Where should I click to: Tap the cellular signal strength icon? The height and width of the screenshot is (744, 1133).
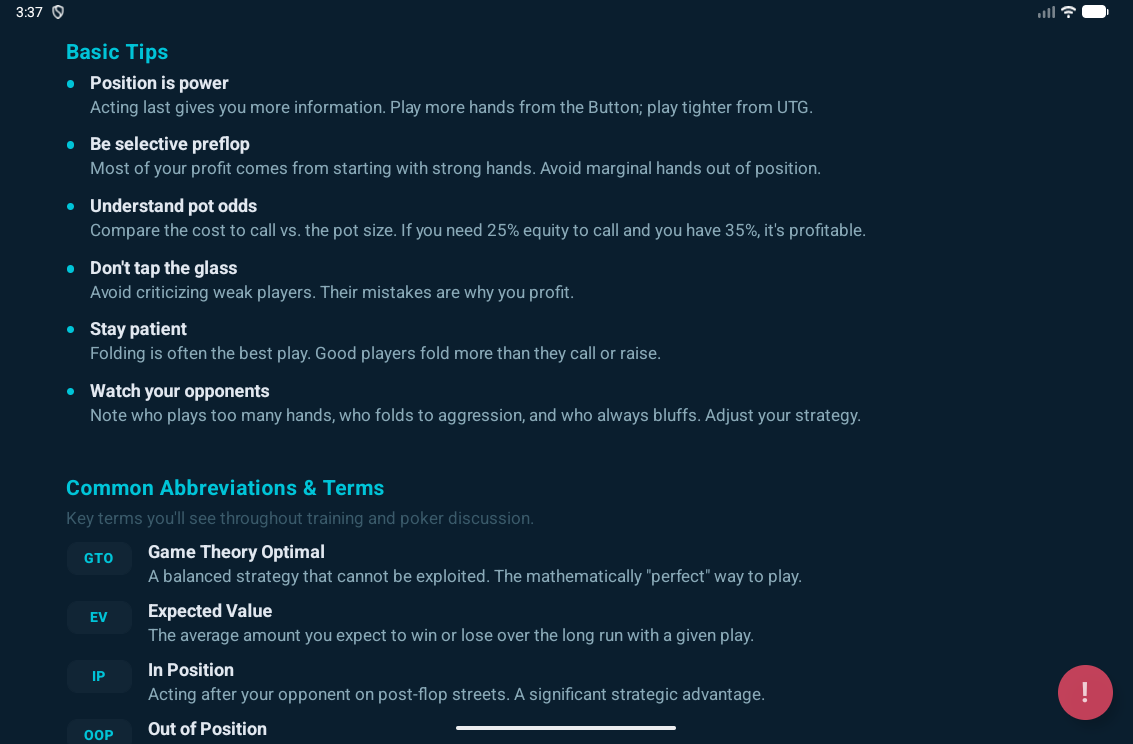click(x=1046, y=12)
